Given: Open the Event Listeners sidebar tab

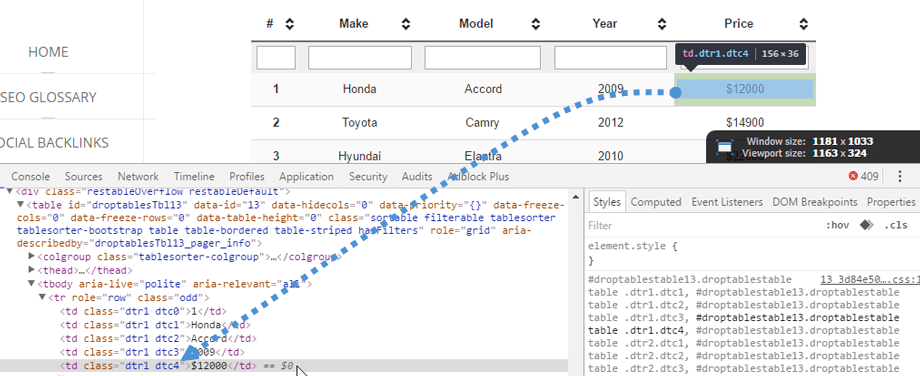Looking at the screenshot, I should (727, 202).
